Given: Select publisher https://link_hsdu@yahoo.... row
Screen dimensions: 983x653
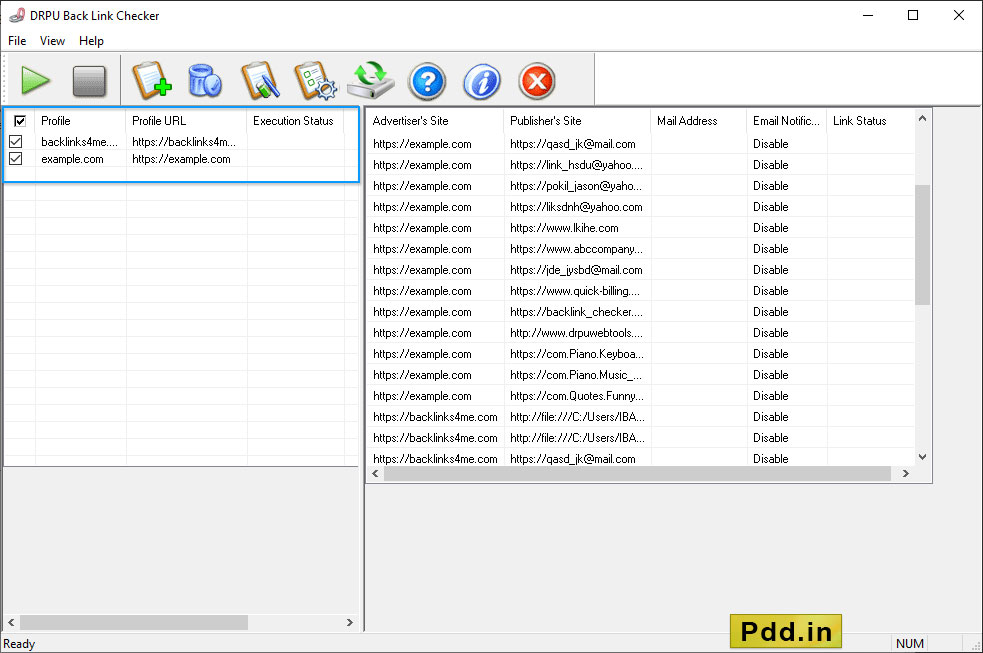Looking at the screenshot, I should pos(576,165).
